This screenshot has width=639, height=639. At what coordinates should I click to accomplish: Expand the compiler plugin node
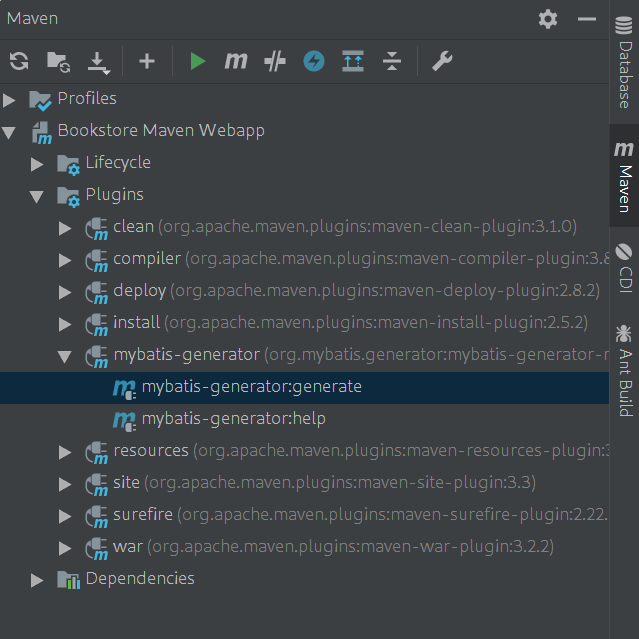pos(65,260)
